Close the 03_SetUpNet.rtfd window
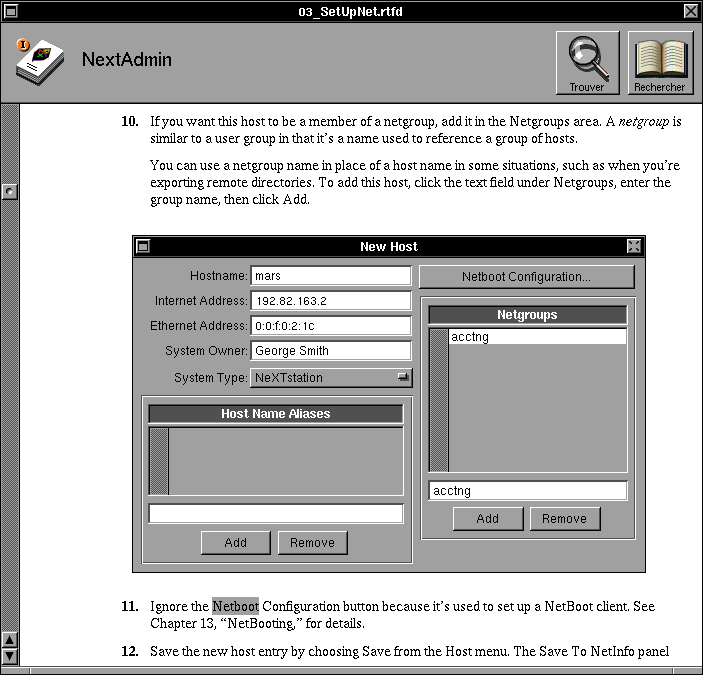Viewport: 703px width, 675px height. 691,11
